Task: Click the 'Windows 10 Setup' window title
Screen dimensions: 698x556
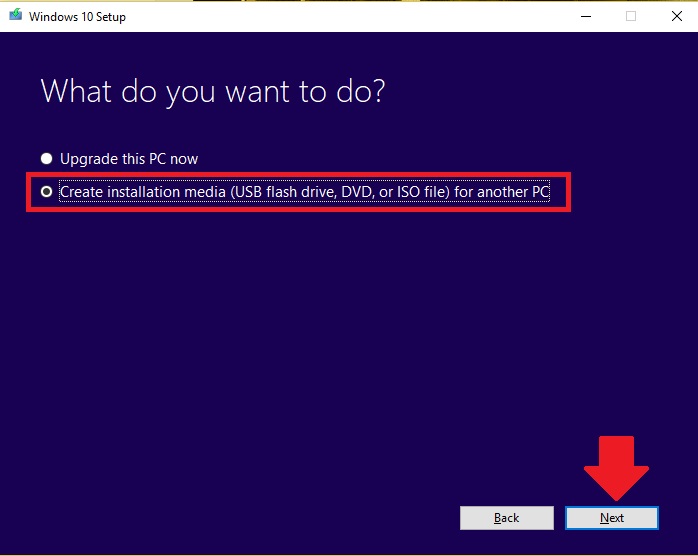Action: [77, 17]
